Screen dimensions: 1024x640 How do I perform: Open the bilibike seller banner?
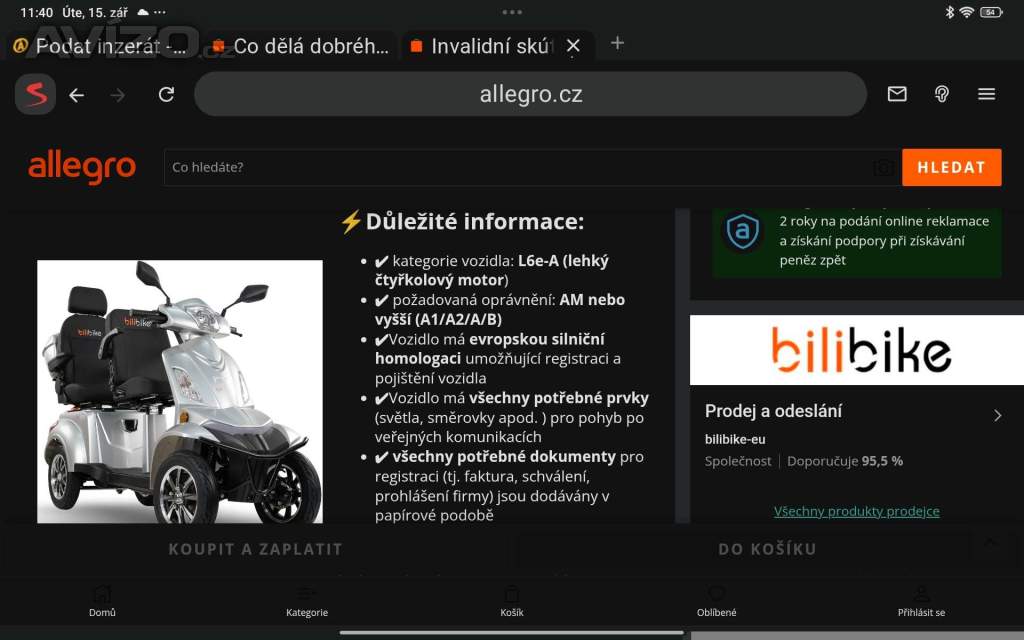point(857,350)
